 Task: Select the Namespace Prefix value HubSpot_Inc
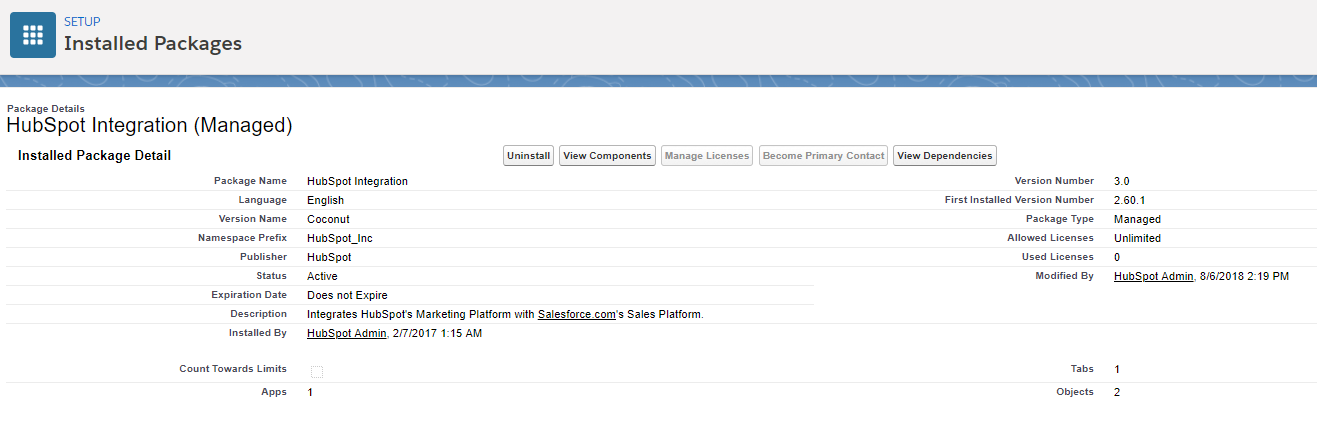click(340, 238)
